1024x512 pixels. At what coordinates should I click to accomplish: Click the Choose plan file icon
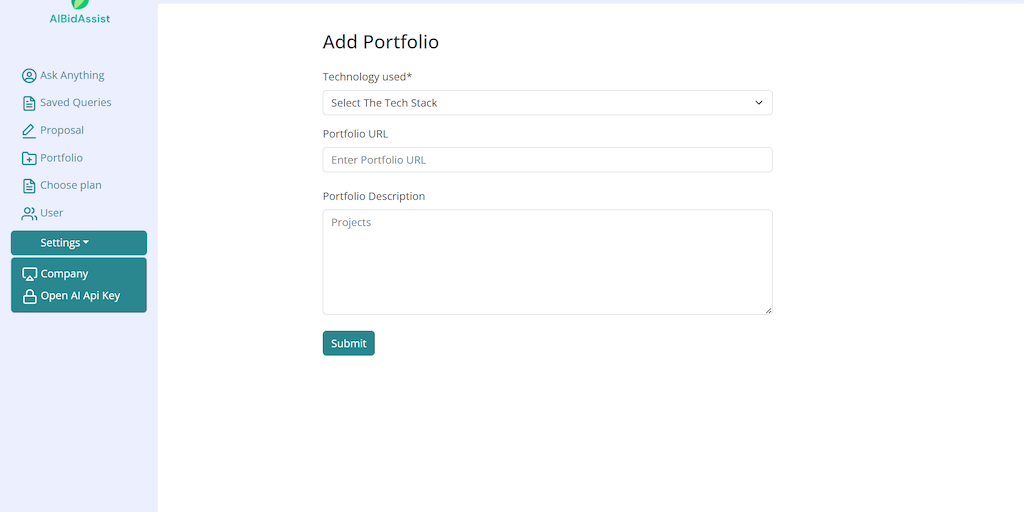click(29, 186)
